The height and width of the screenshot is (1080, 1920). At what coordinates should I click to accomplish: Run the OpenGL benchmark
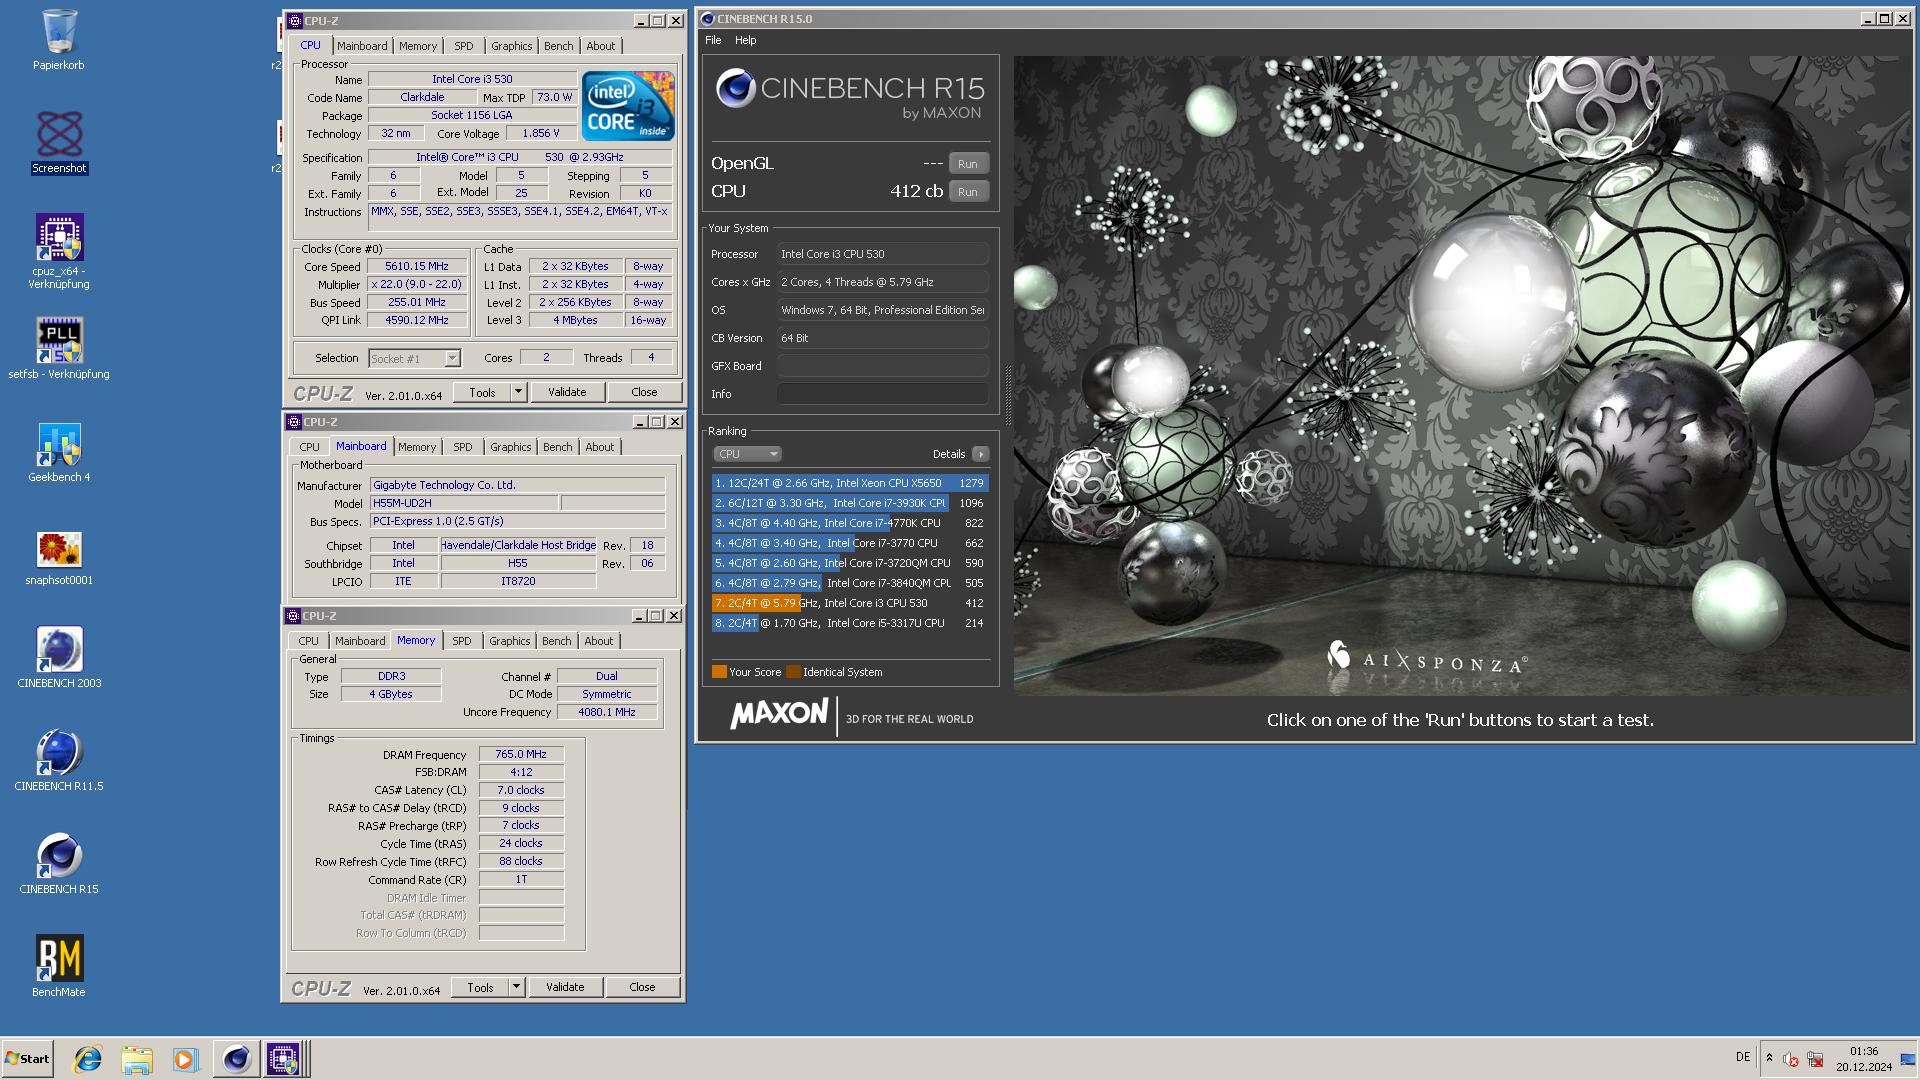[x=968, y=164]
